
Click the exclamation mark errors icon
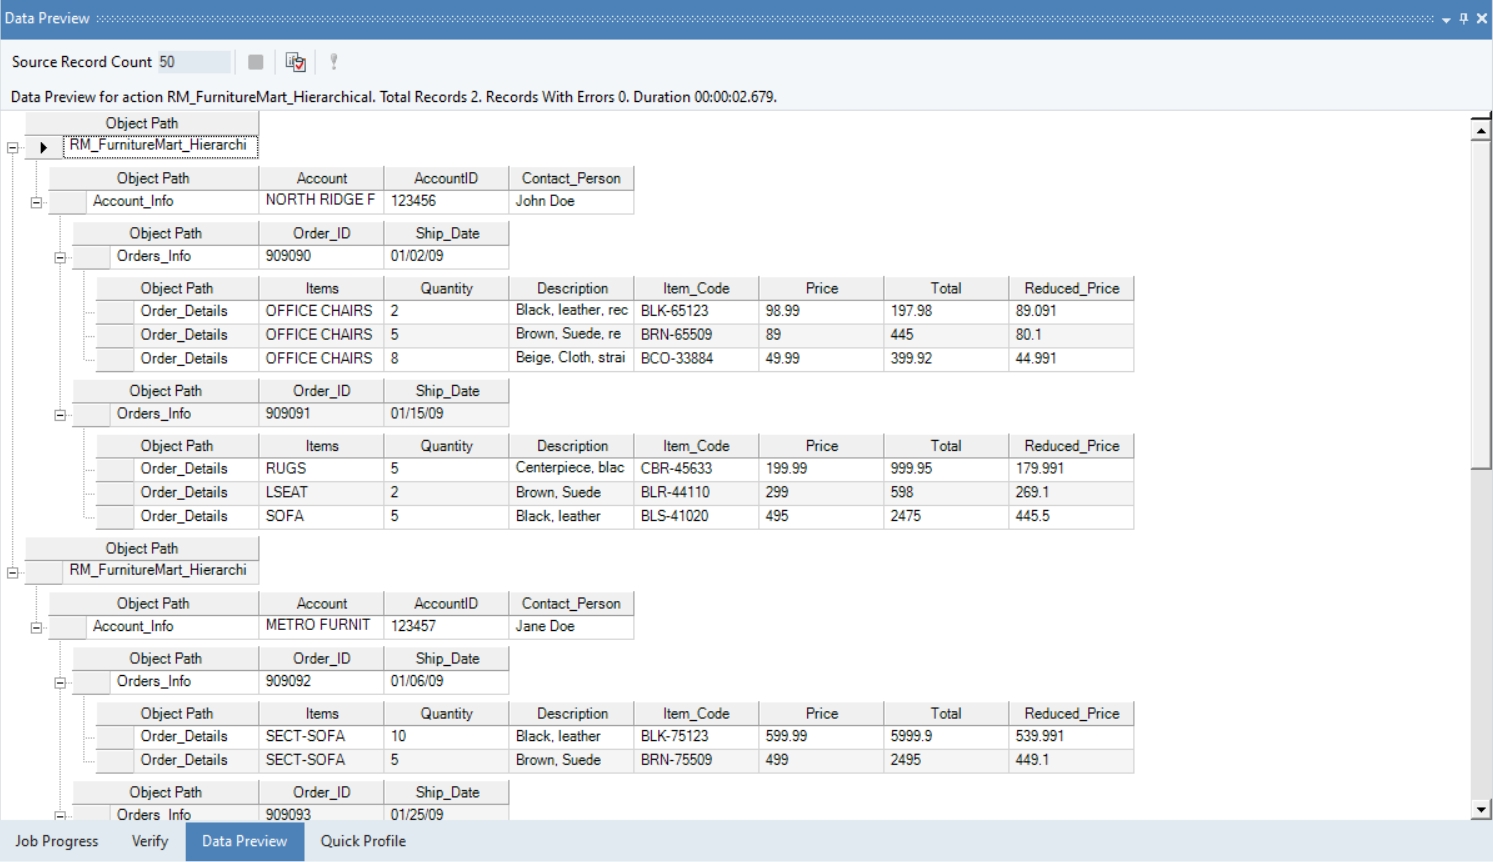coord(334,62)
